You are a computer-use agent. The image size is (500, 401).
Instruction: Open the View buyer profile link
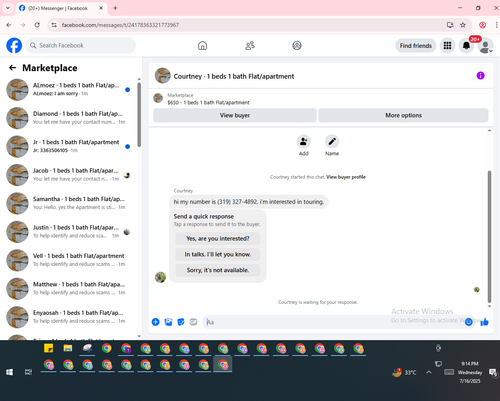(346, 177)
